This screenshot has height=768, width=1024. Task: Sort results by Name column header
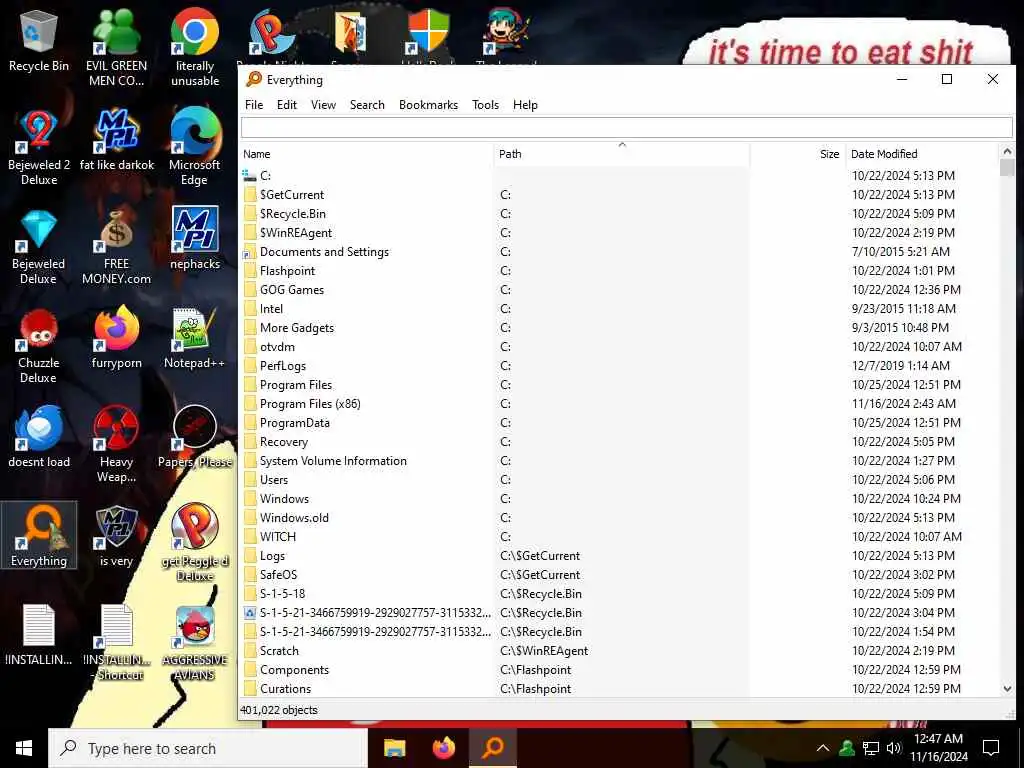coord(367,154)
